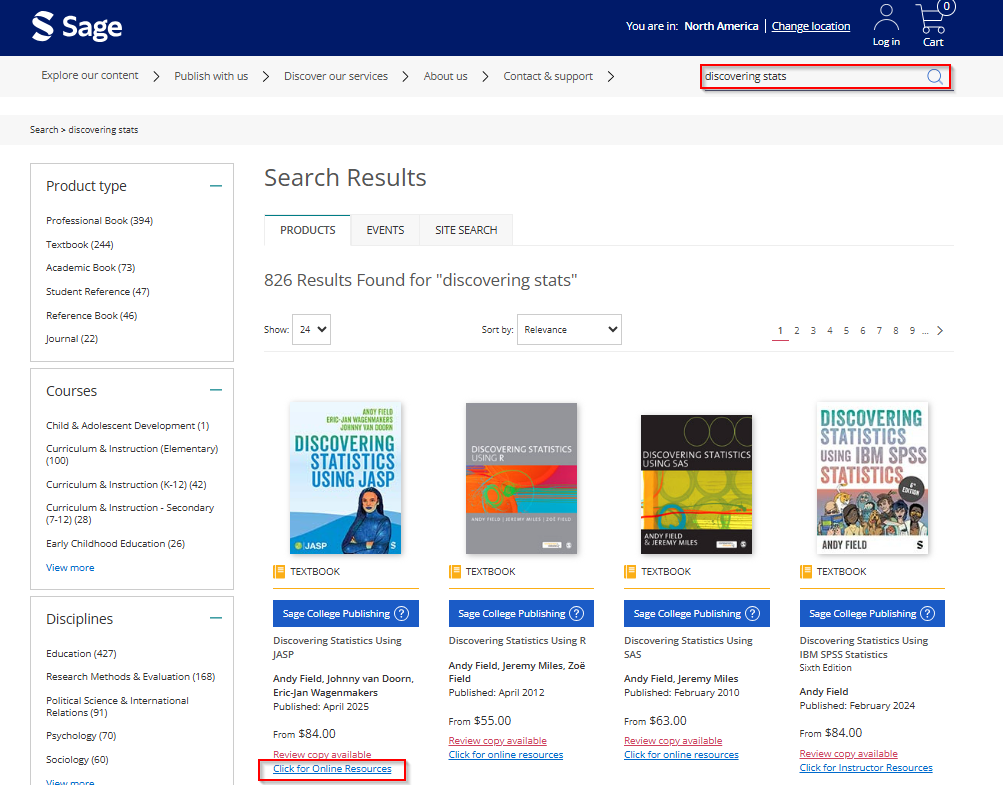Collapse the Disciplines filter panel
The image size is (1003, 785).
tap(216, 618)
